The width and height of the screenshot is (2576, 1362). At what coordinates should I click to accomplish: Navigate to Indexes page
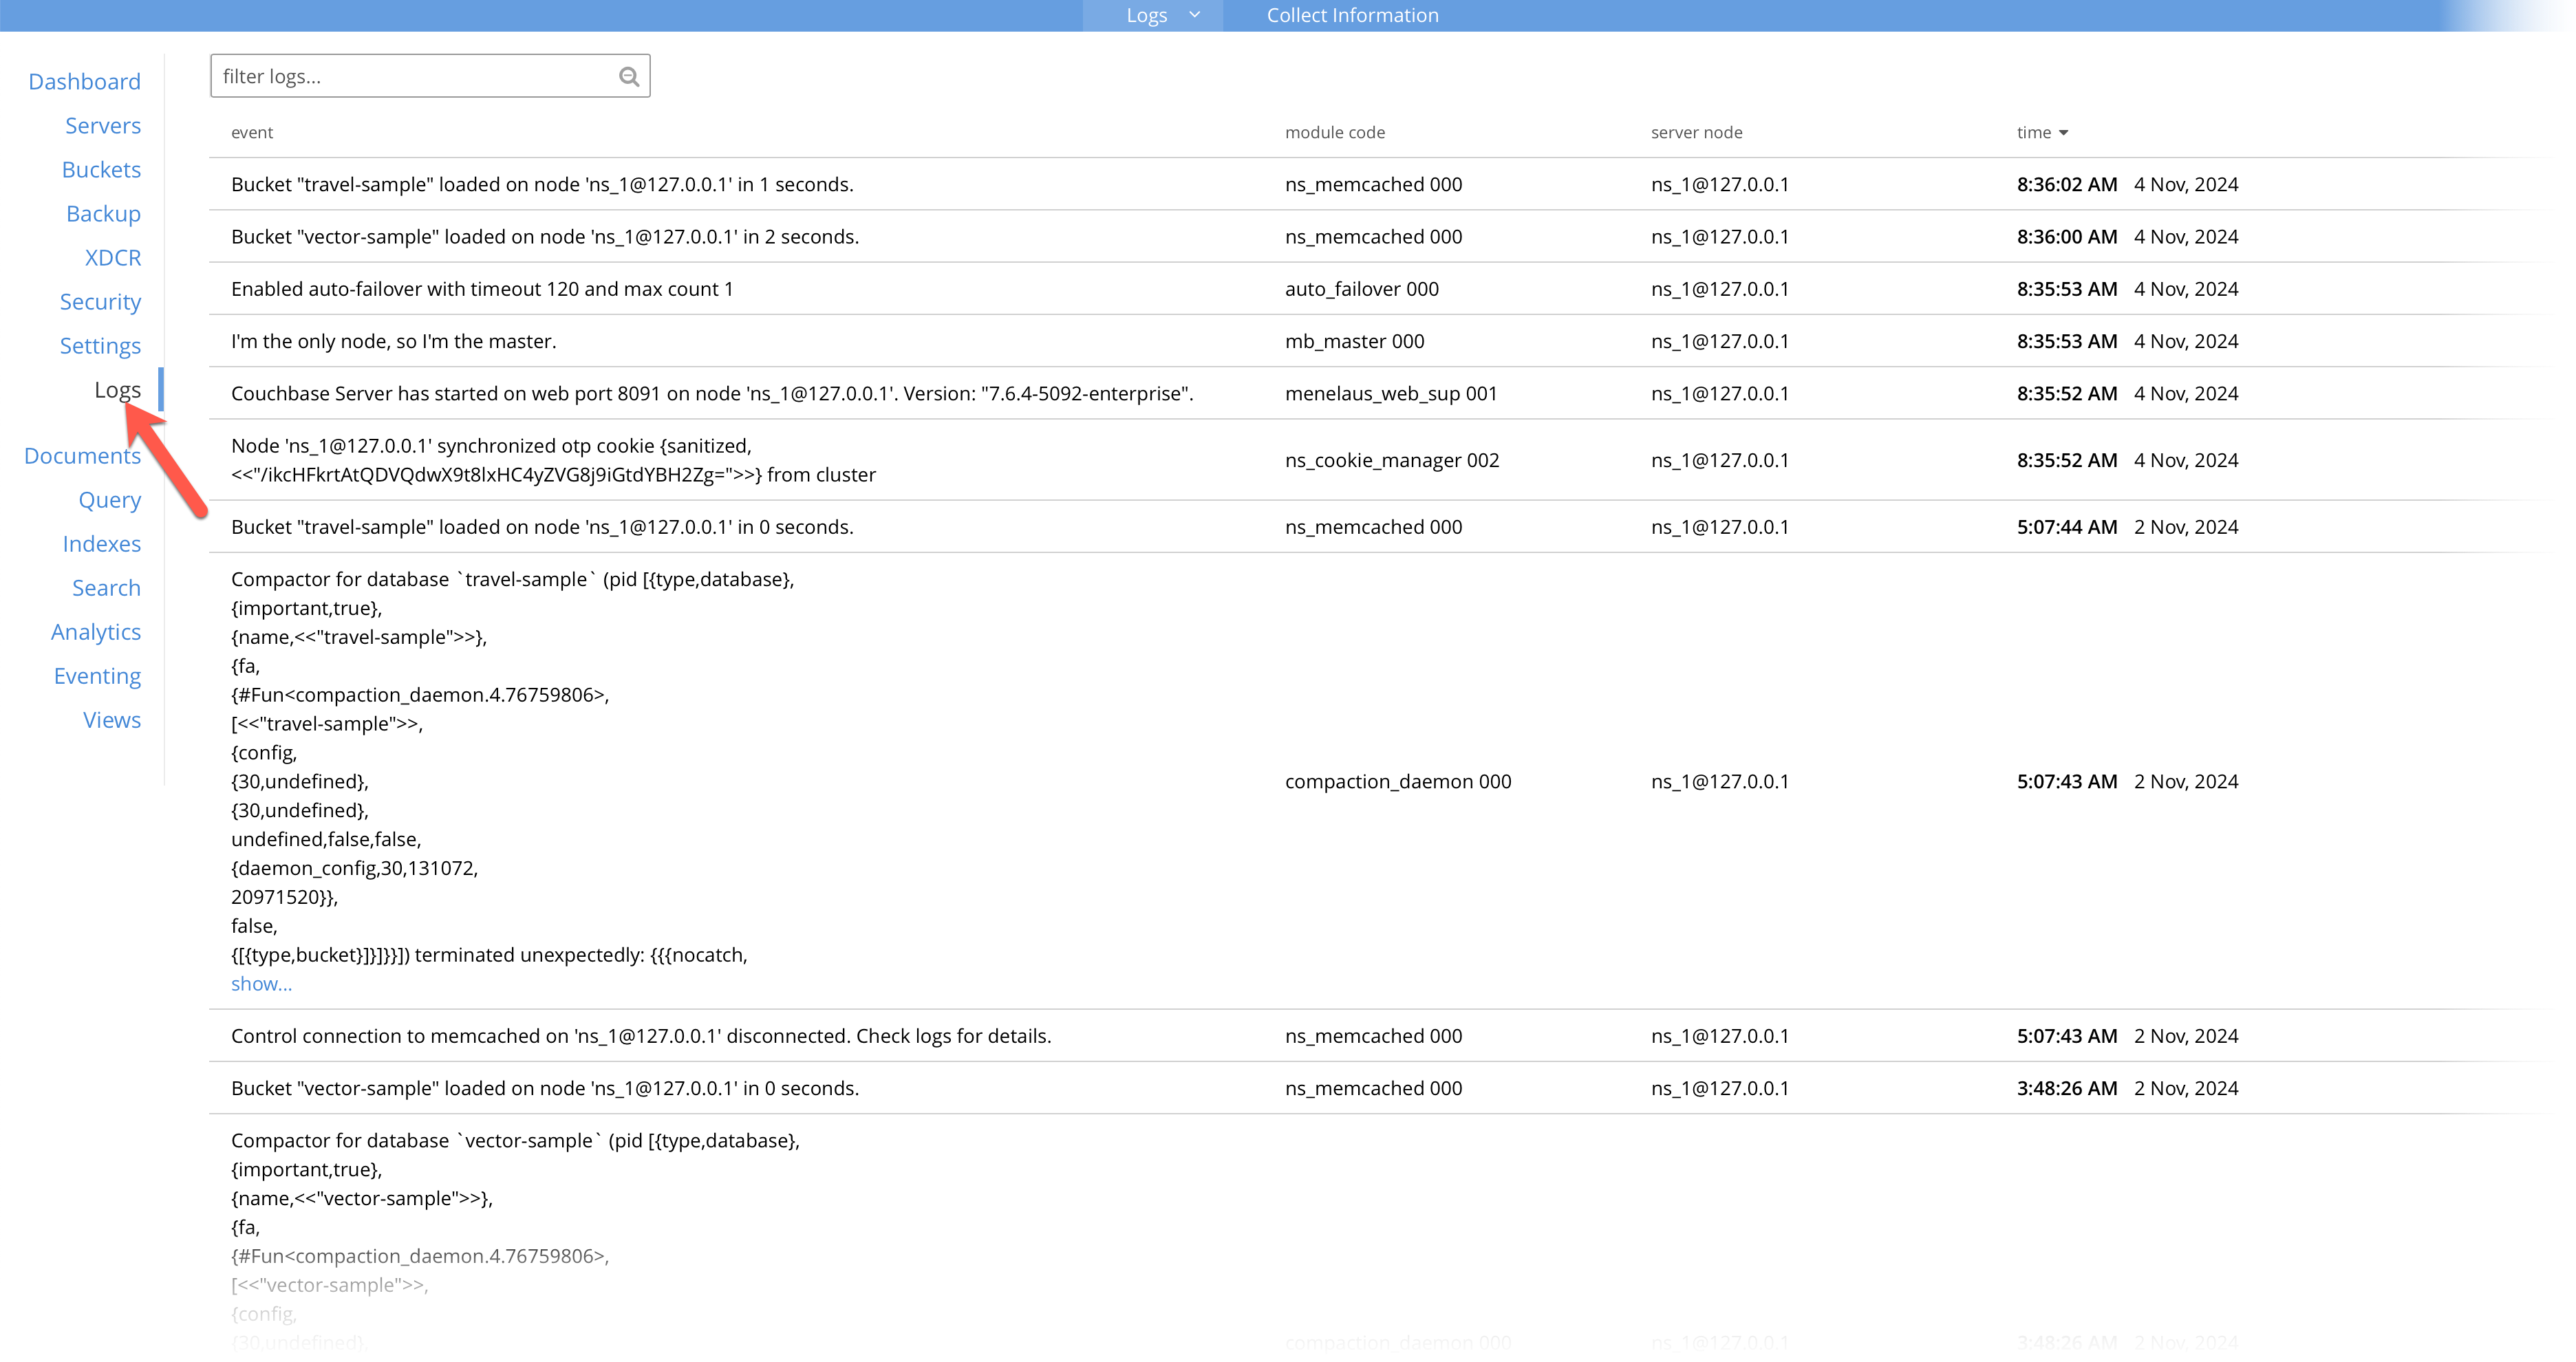101,544
